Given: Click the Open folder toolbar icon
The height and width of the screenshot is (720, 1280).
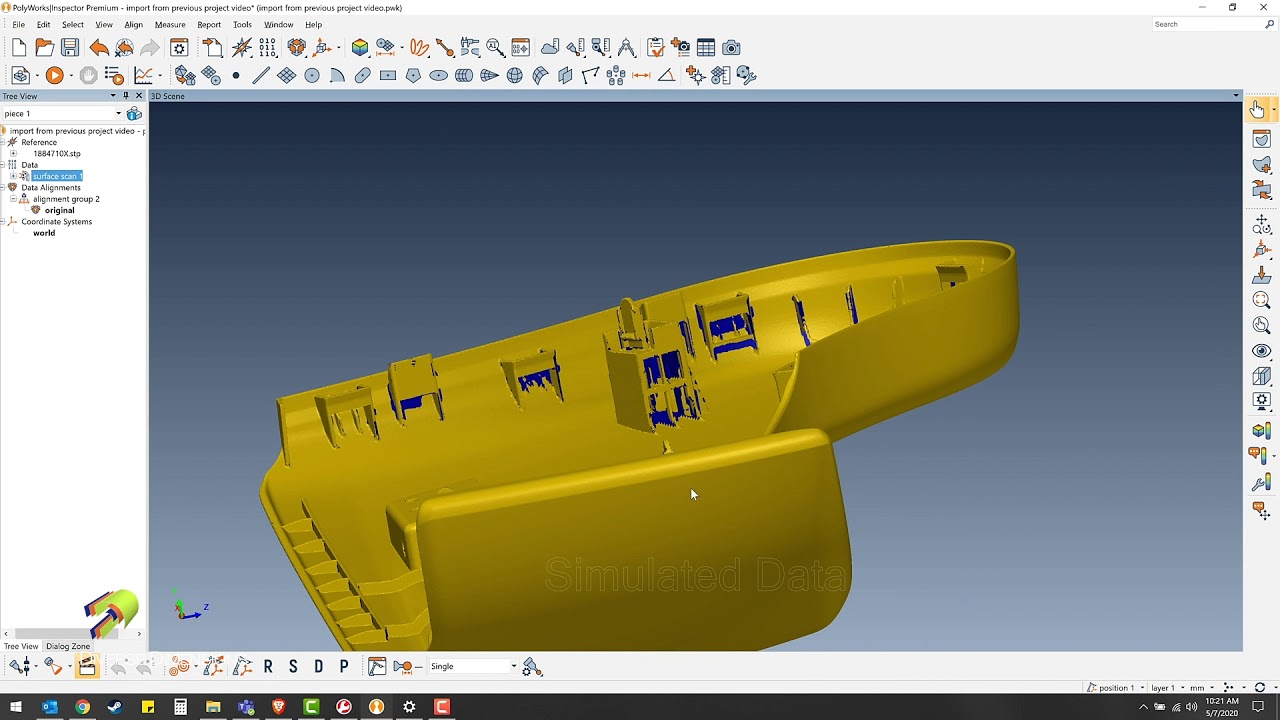Looking at the screenshot, I should 44,47.
